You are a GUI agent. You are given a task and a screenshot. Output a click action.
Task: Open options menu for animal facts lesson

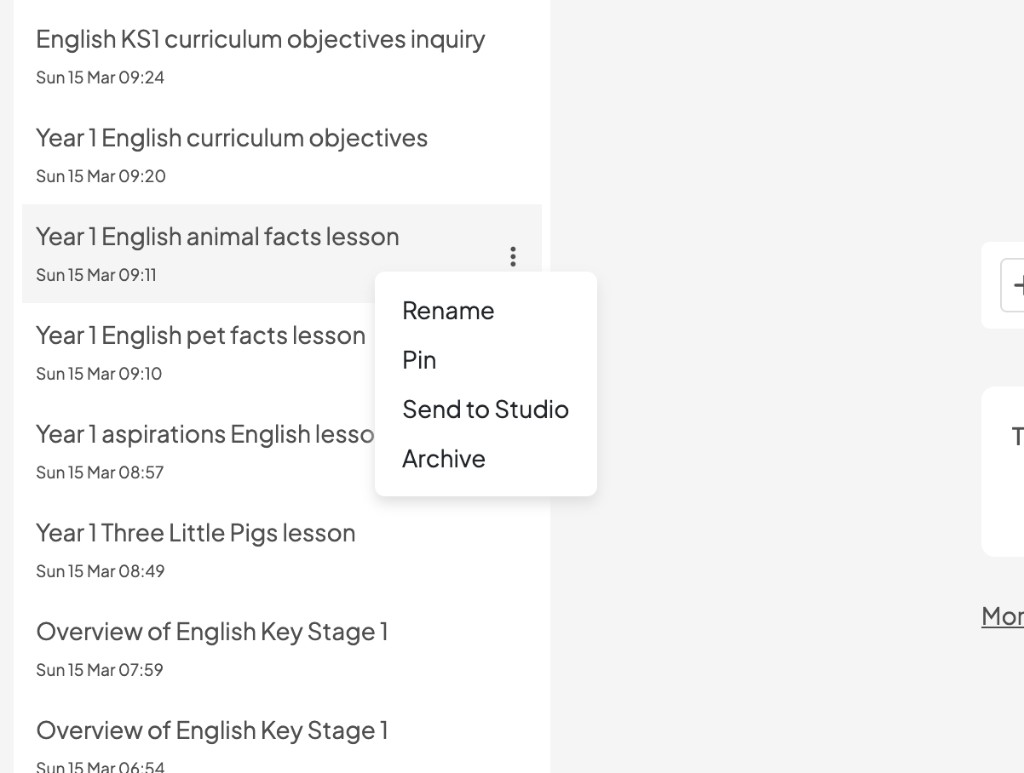(x=513, y=257)
